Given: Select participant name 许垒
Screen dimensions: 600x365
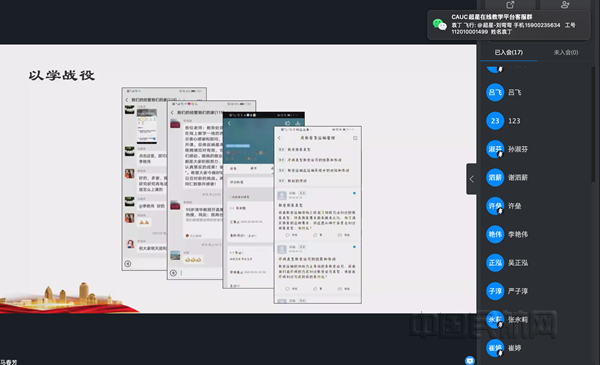Looking at the screenshot, I should [514, 206].
